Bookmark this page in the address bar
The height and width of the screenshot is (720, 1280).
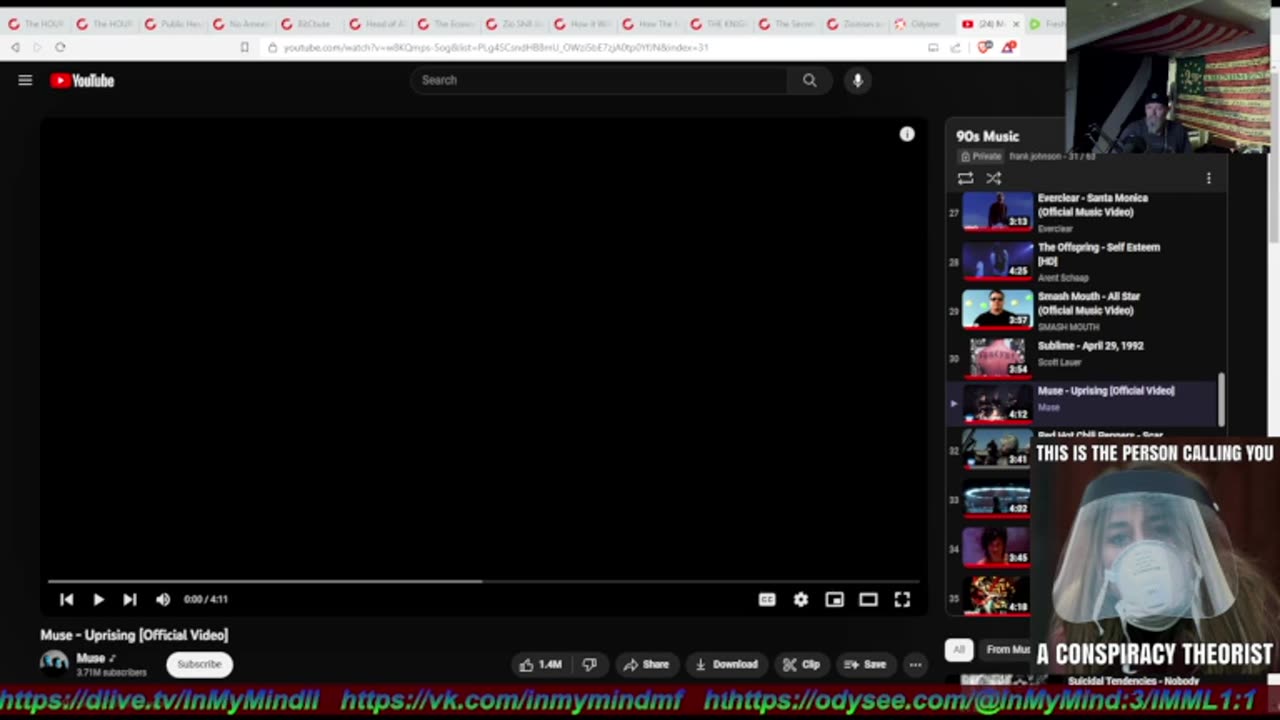pyautogui.click(x=244, y=47)
